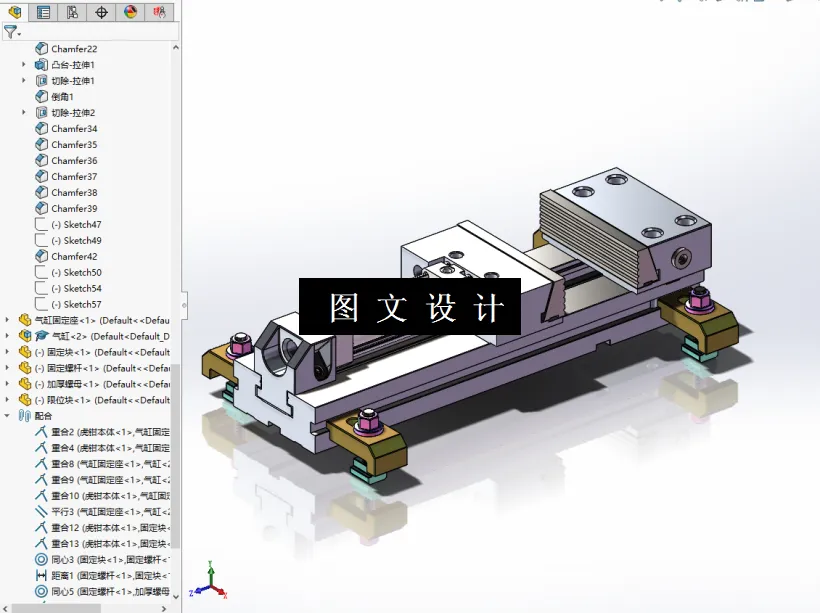Select the 配合 mates group paperclip icon
Image resolution: width=820 pixels, height=613 pixels.
(x=26, y=415)
